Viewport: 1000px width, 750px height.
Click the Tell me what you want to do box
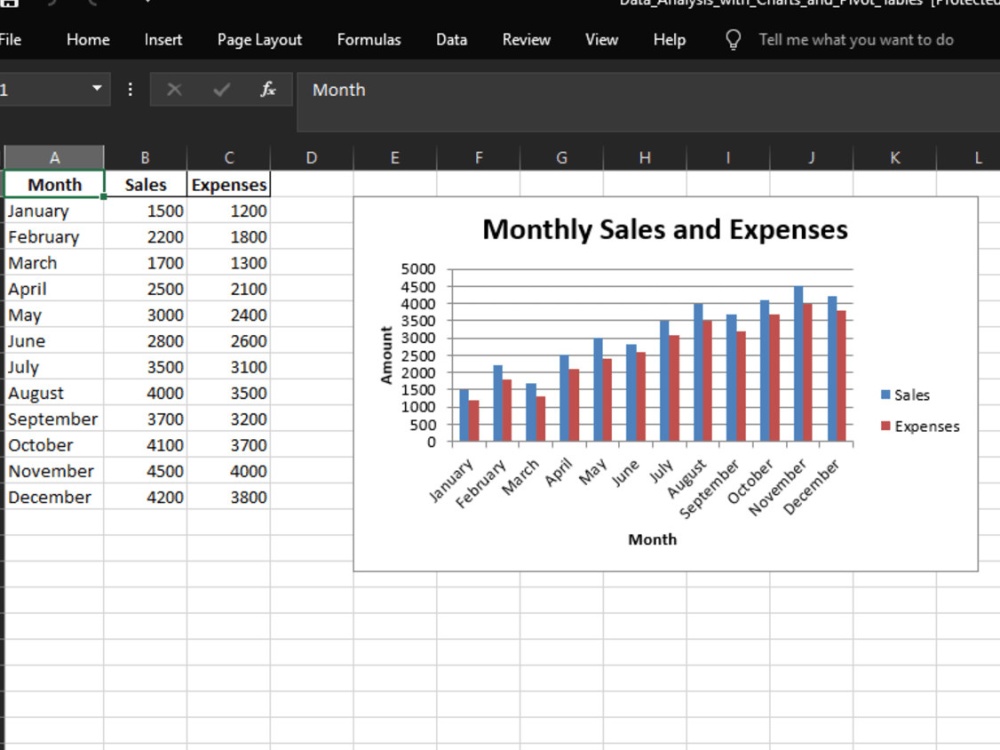point(856,40)
